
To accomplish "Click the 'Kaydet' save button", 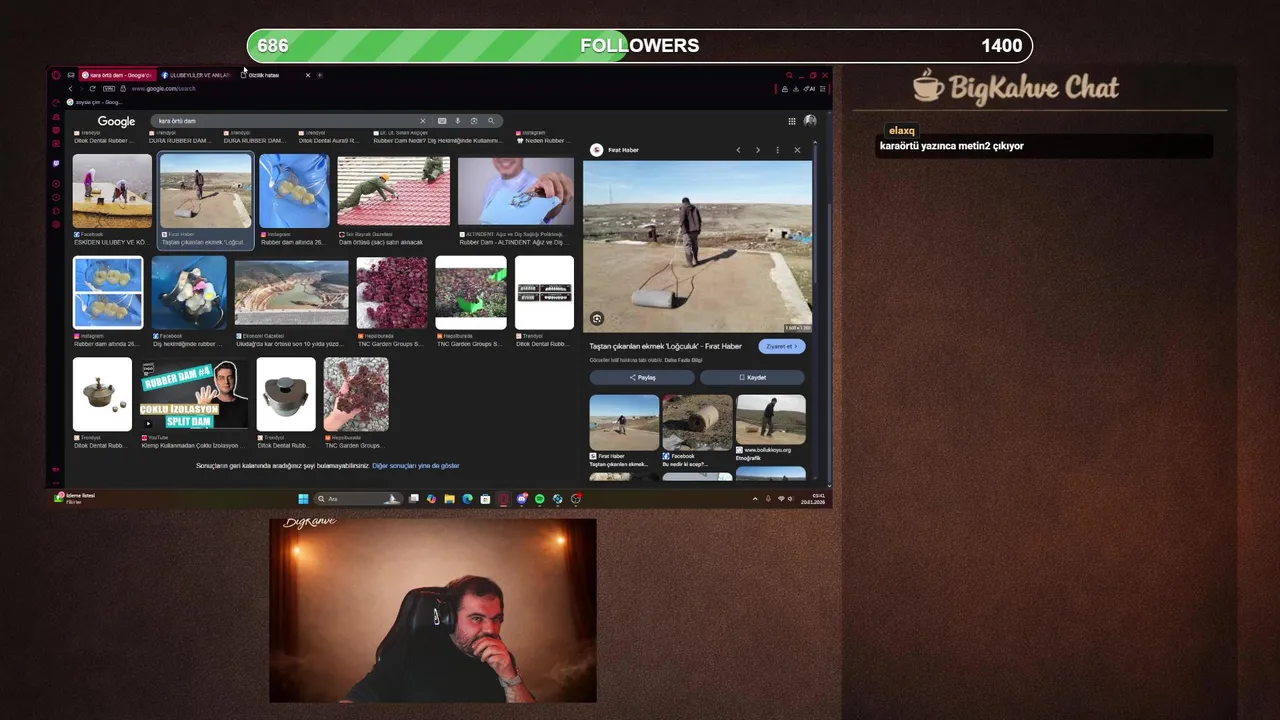I will [752, 377].
